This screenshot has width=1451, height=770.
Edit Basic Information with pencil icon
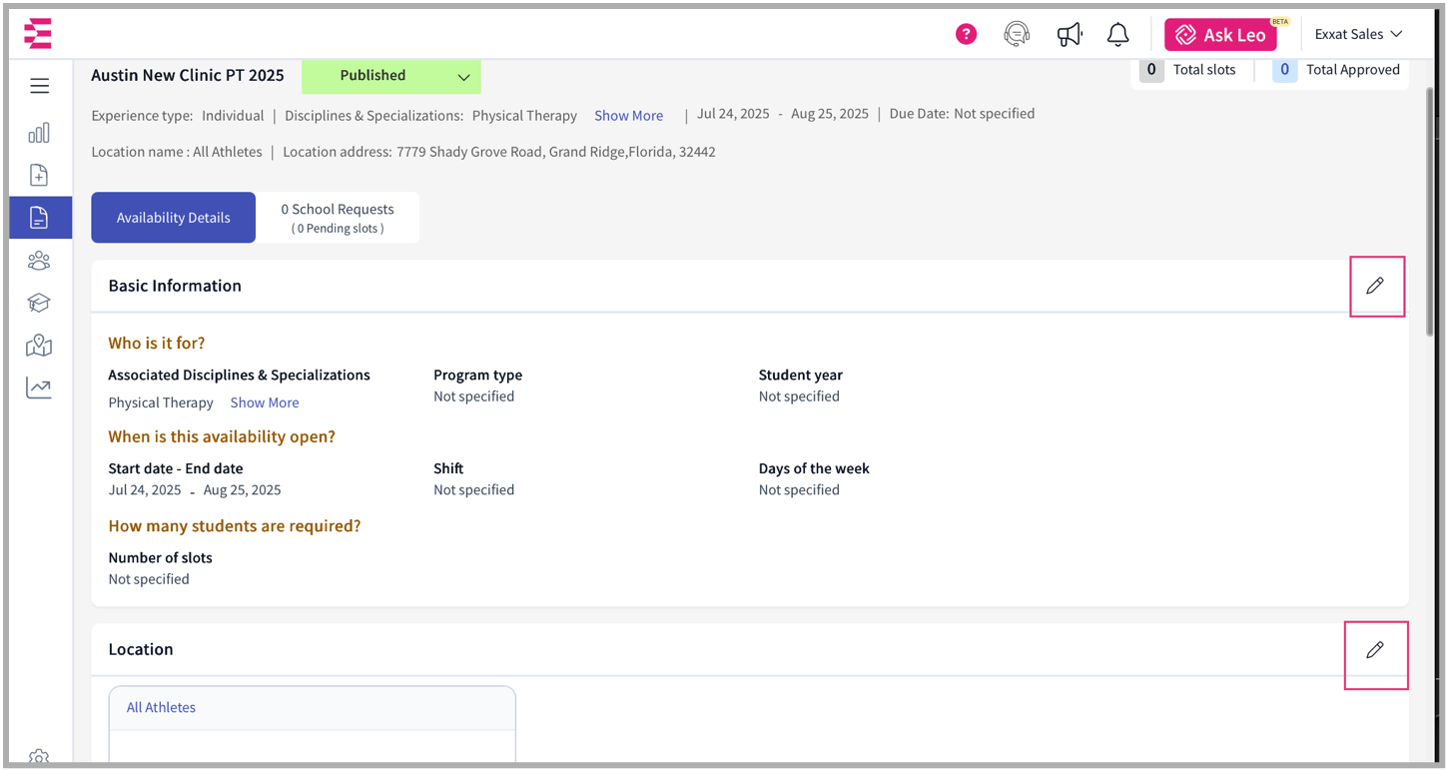(1375, 286)
